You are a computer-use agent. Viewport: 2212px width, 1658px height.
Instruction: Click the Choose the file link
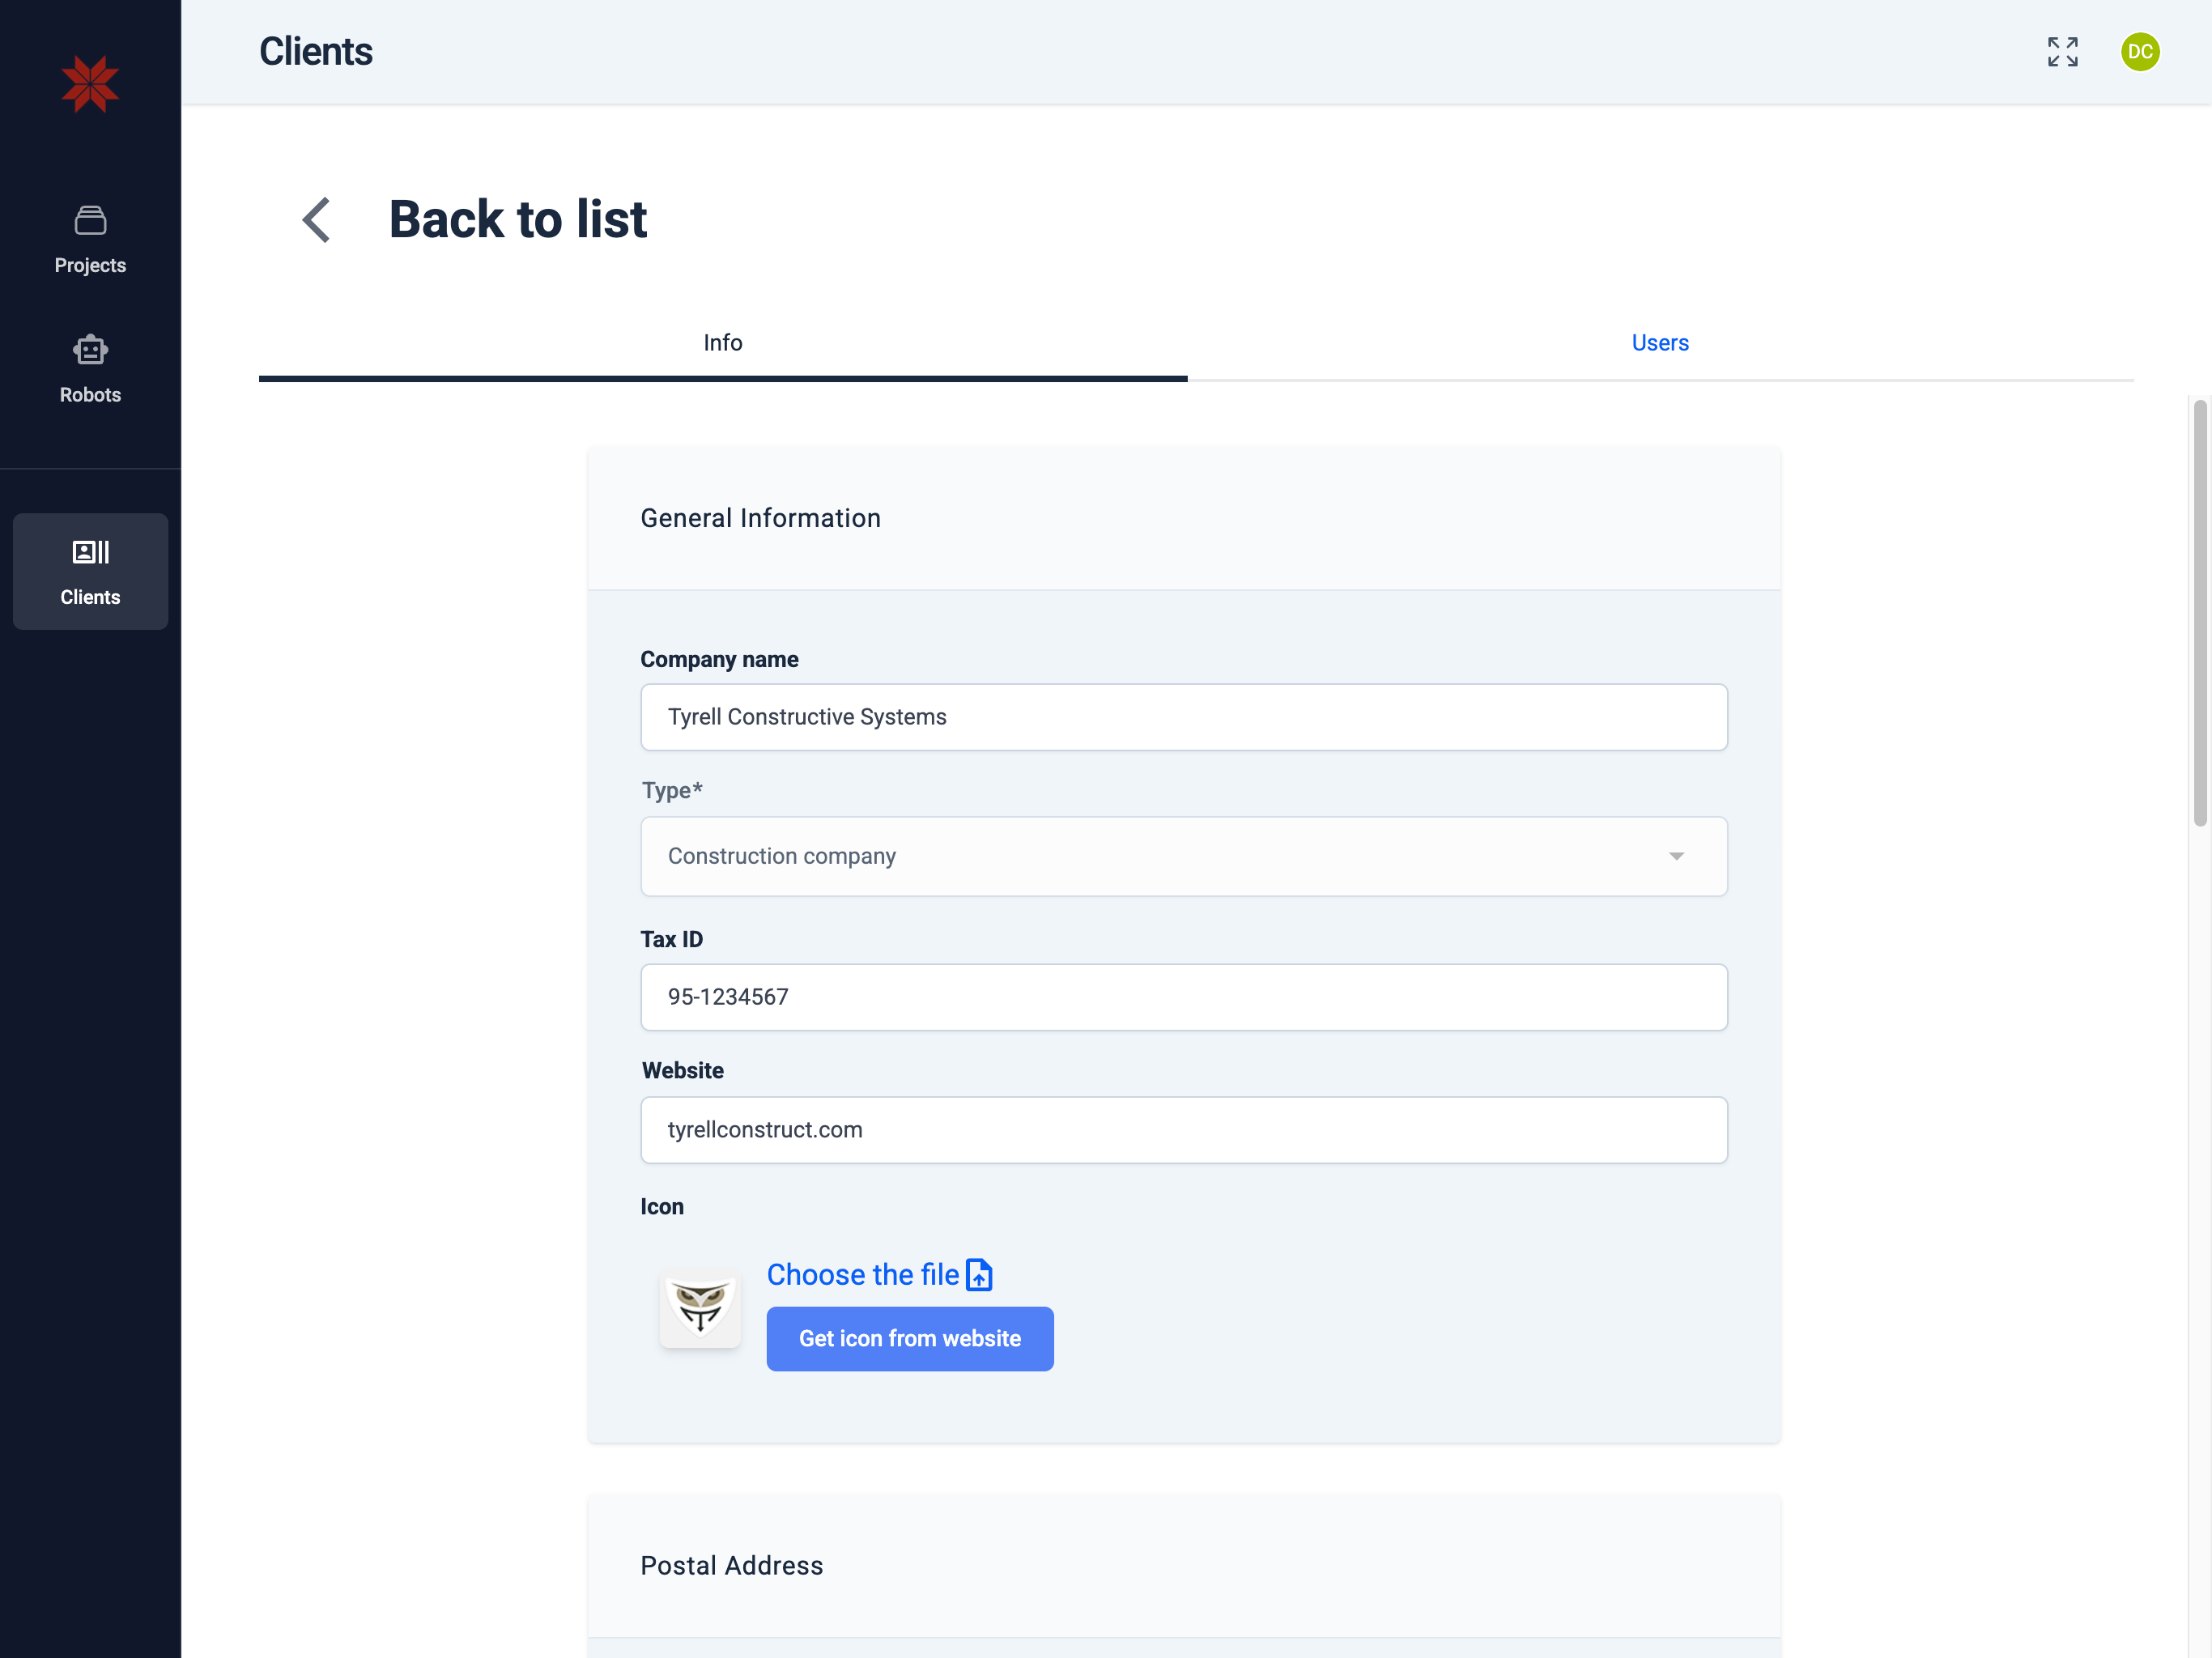pos(862,1275)
